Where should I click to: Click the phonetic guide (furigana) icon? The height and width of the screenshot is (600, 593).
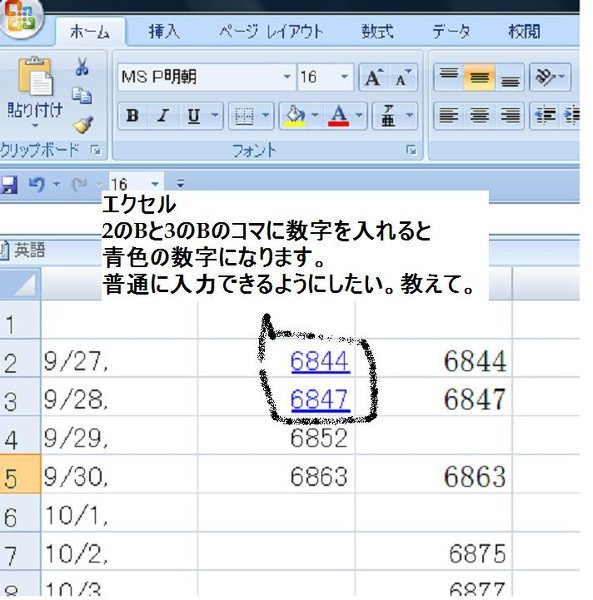click(388, 116)
